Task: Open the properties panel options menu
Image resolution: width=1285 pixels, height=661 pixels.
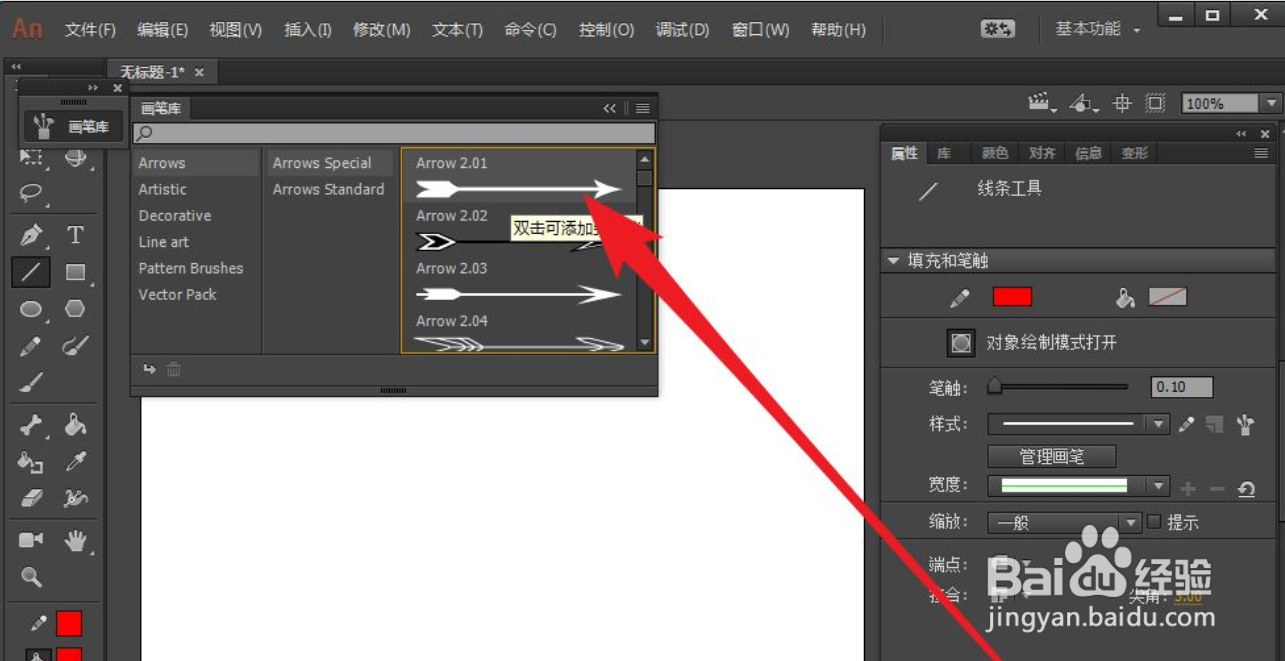Action: (1261, 153)
